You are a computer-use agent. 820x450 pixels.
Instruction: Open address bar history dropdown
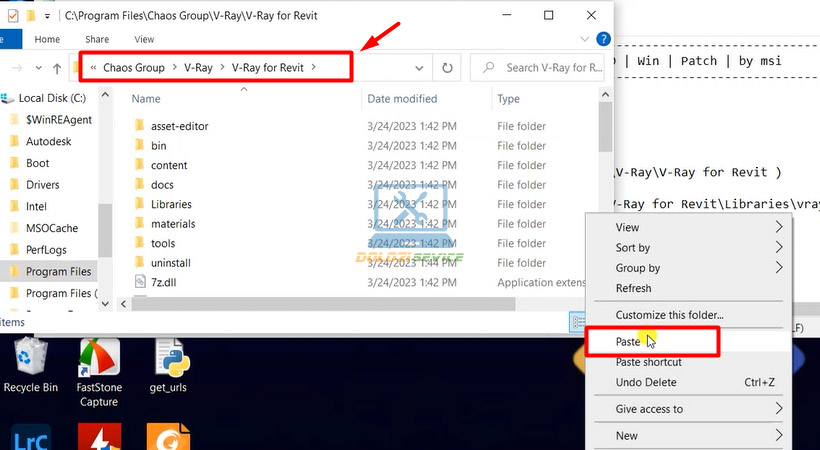tap(419, 68)
